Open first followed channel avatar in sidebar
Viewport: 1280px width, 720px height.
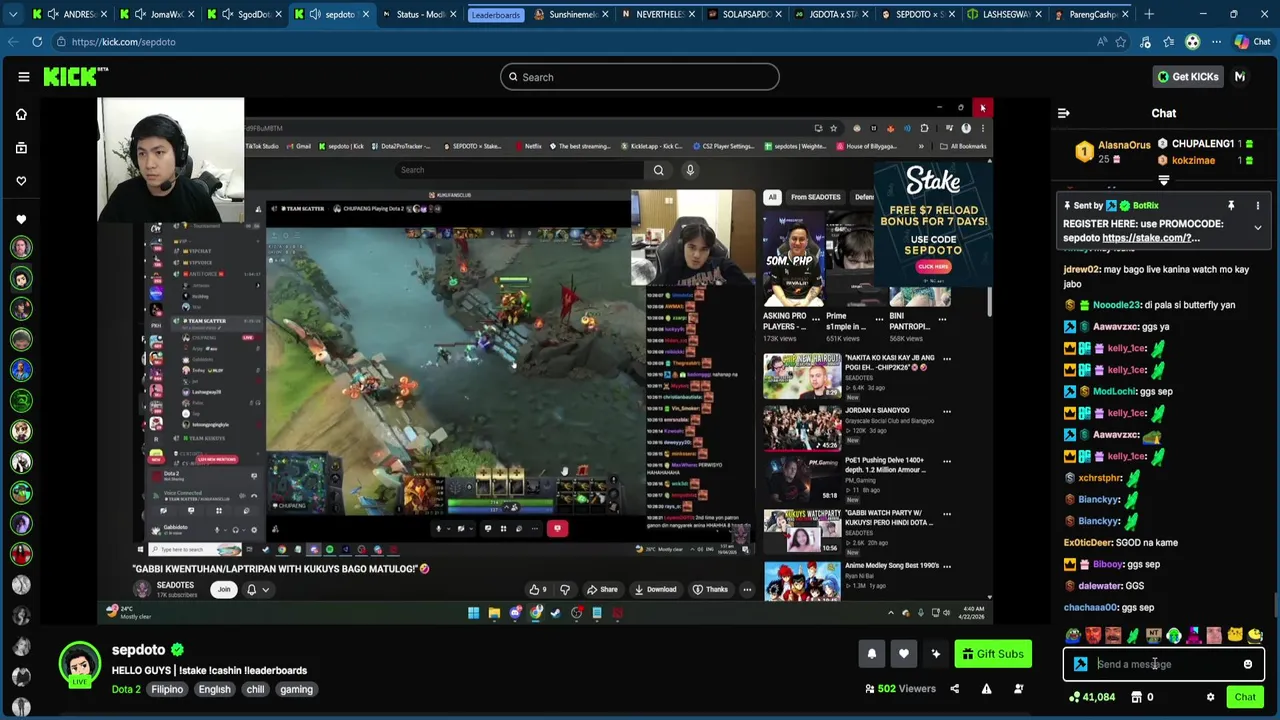[x=21, y=247]
